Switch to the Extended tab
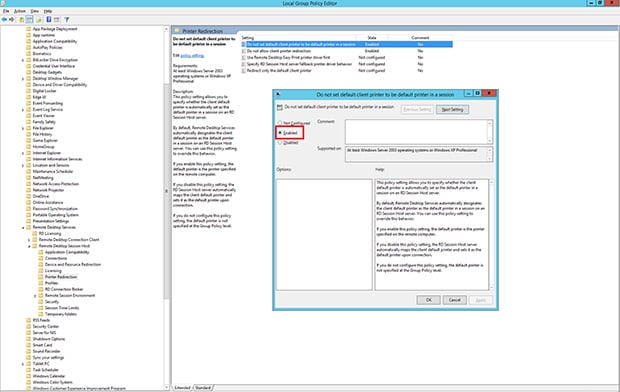Viewport: 620px width, 392px height. [182, 388]
